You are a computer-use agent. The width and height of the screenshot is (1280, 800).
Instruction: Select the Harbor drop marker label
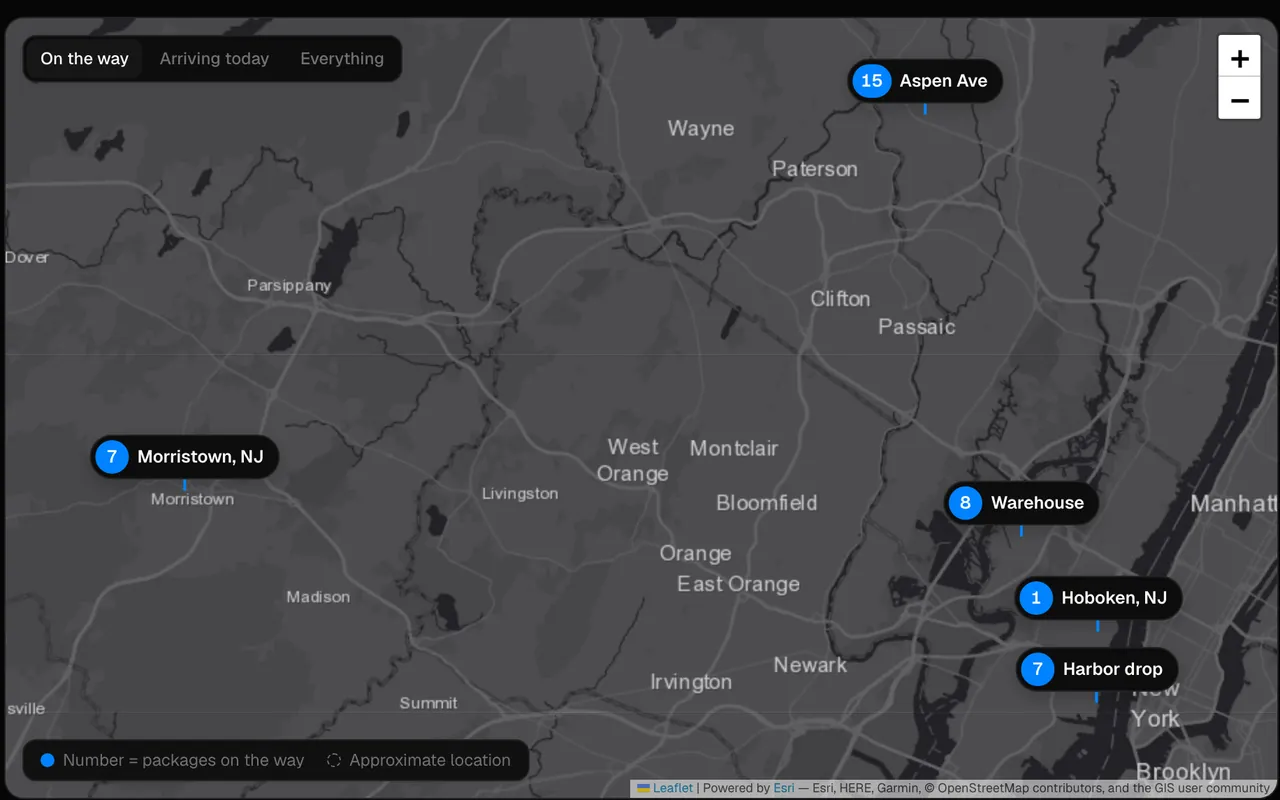[1112, 669]
